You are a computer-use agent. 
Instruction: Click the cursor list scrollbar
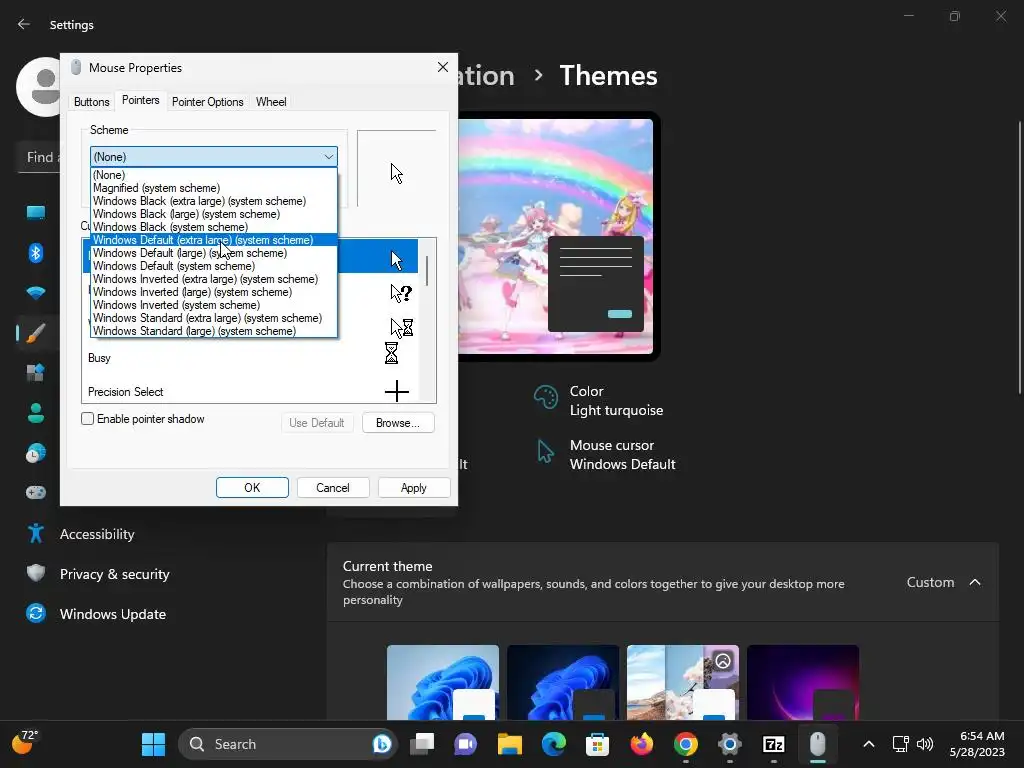click(427, 271)
